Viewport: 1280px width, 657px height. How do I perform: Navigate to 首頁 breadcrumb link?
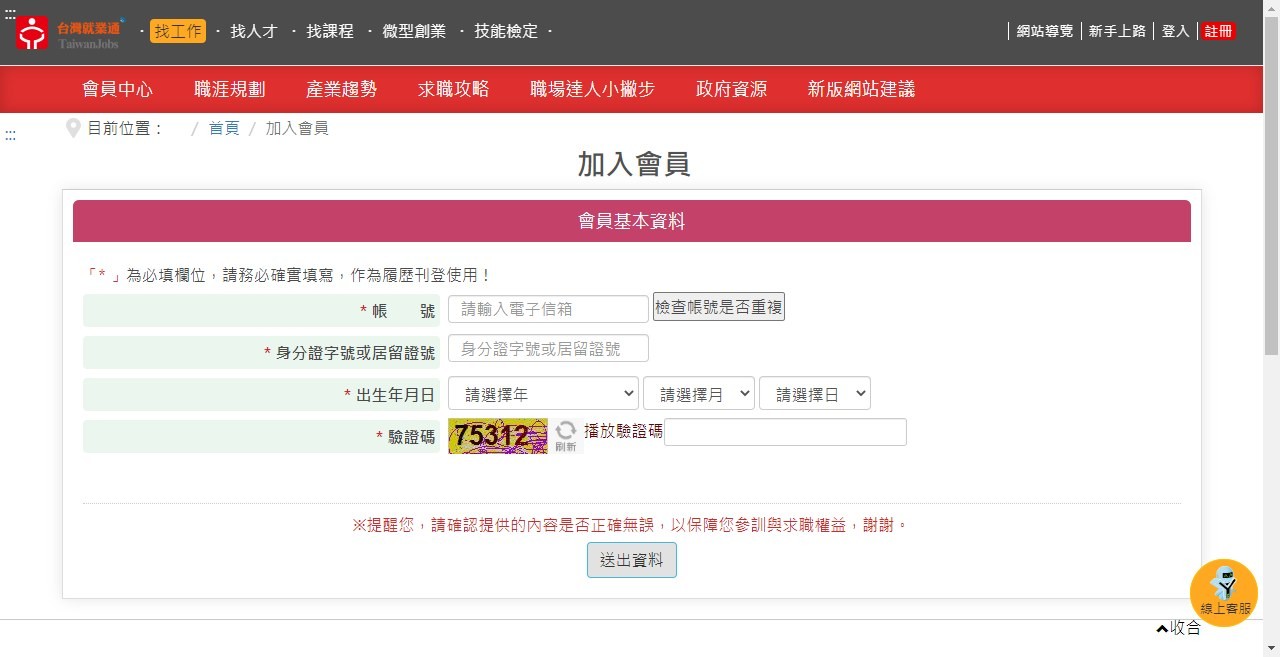tap(224, 128)
